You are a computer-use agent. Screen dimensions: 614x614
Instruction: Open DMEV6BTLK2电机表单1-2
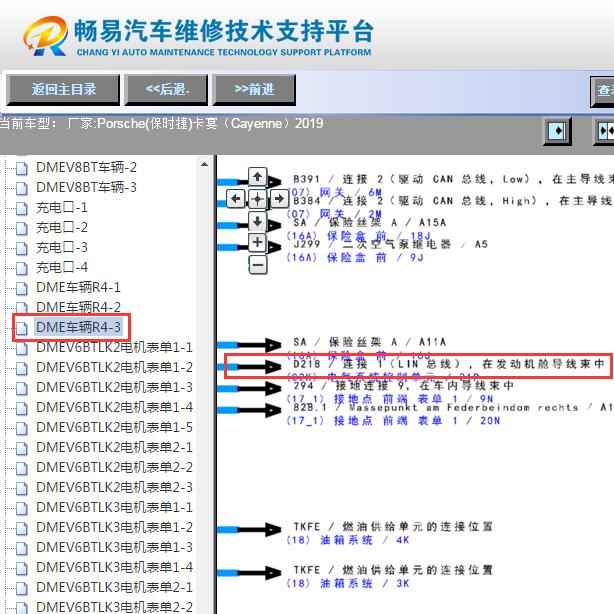click(114, 367)
